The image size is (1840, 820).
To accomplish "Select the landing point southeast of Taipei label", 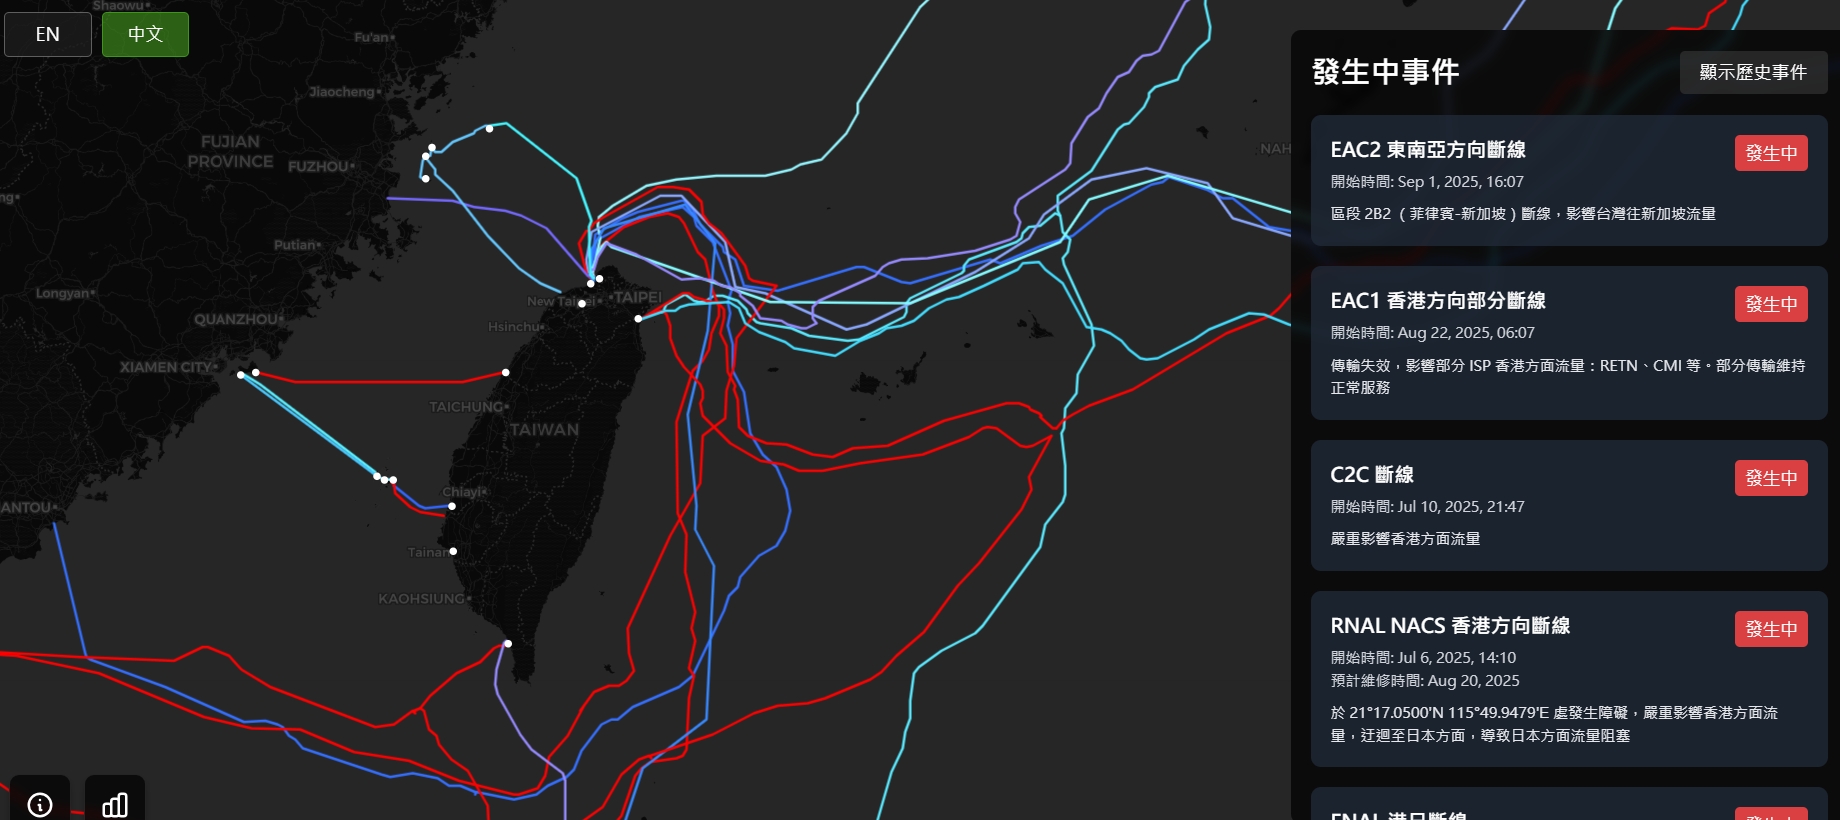I will pos(638,319).
